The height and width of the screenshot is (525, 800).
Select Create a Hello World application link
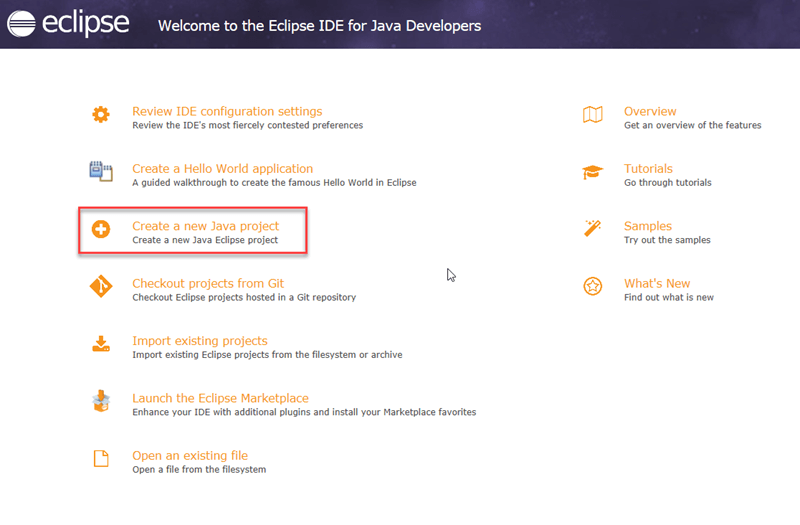point(222,169)
